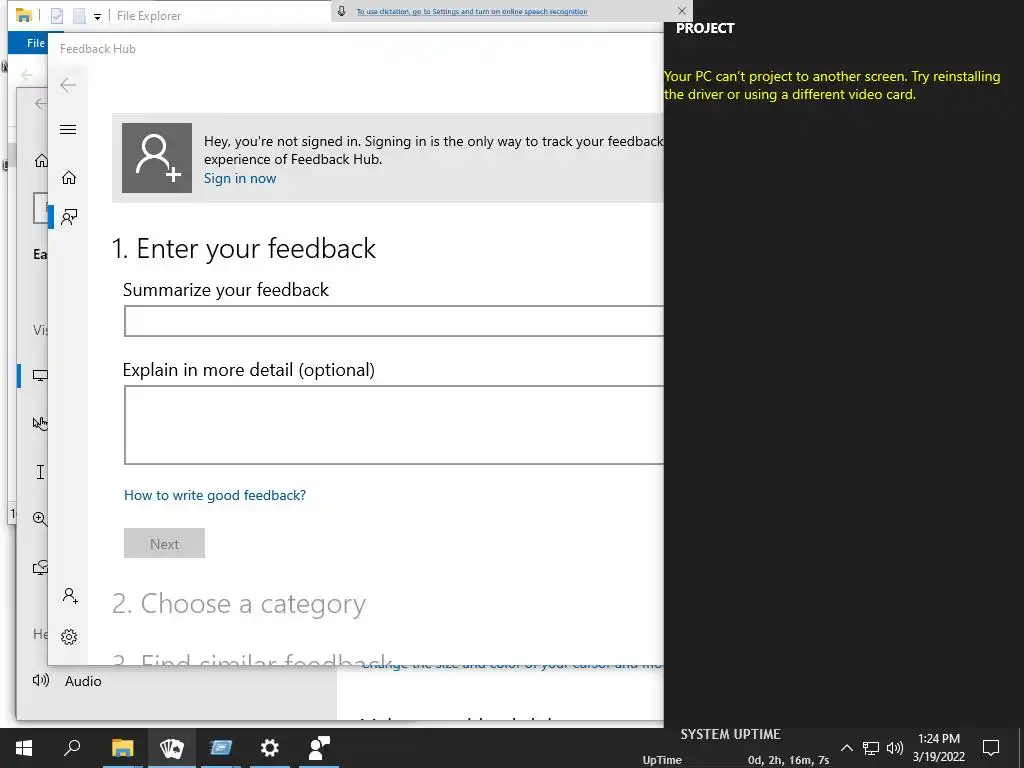
Task: Open taskbar search
Action: (72, 747)
